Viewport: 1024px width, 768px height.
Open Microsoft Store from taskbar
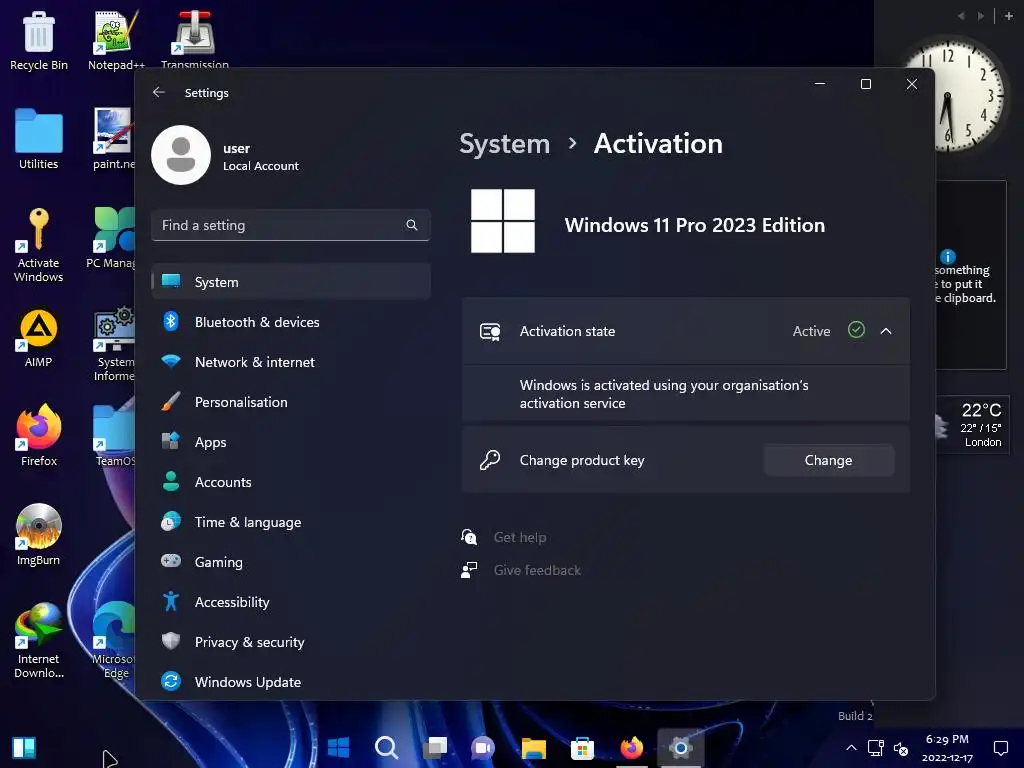(x=582, y=748)
